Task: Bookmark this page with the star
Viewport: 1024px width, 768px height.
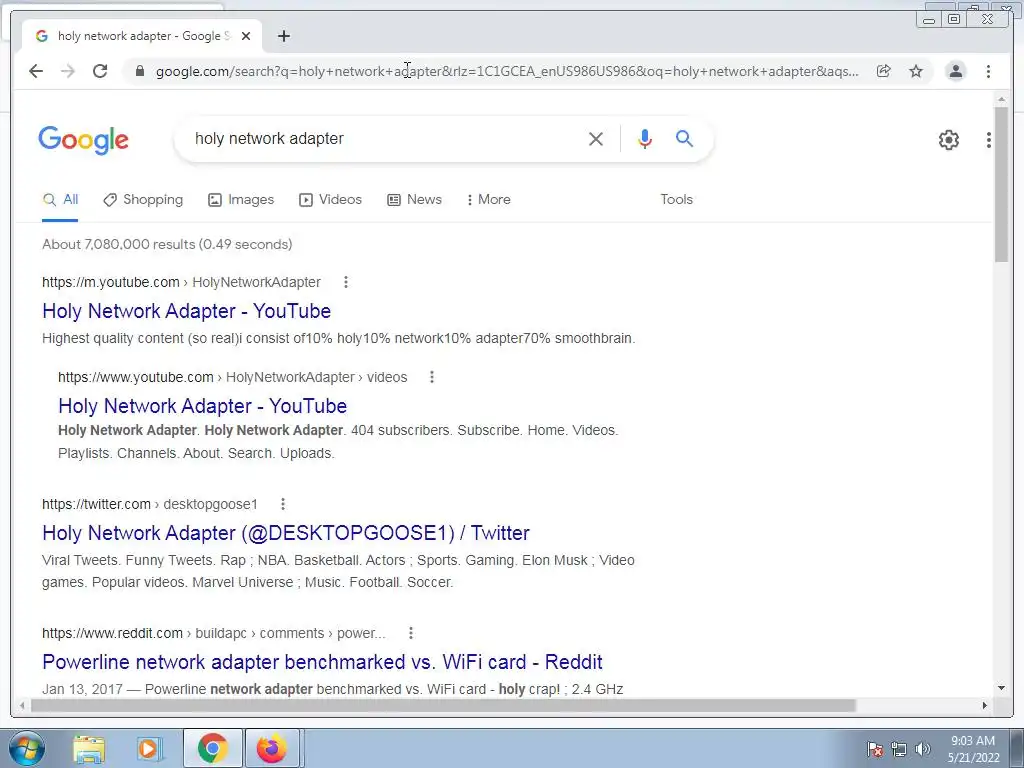Action: coord(916,71)
